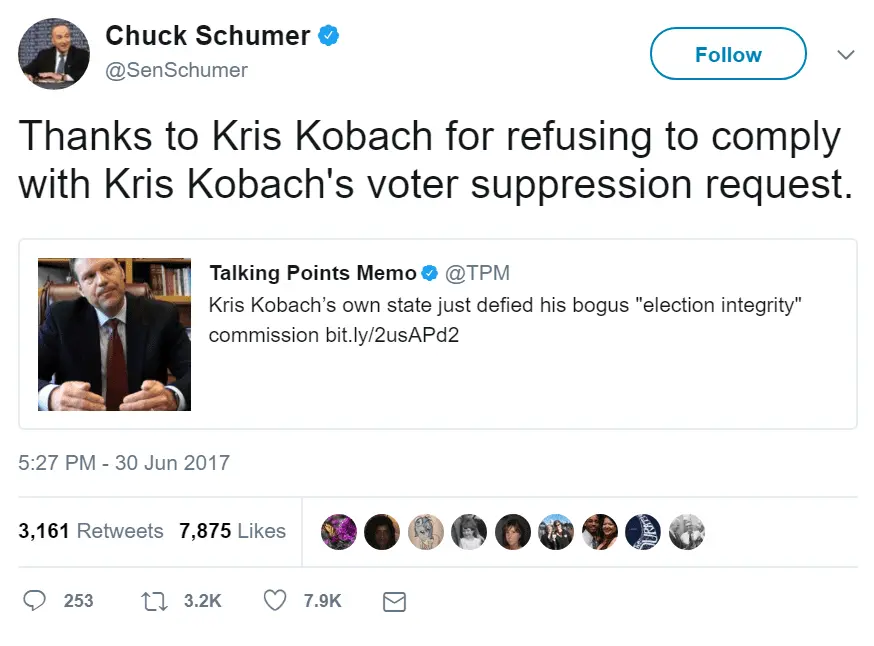Click the last liker avatar in the row
Image resolution: width=874 pixels, height=646 pixels.
click(686, 532)
